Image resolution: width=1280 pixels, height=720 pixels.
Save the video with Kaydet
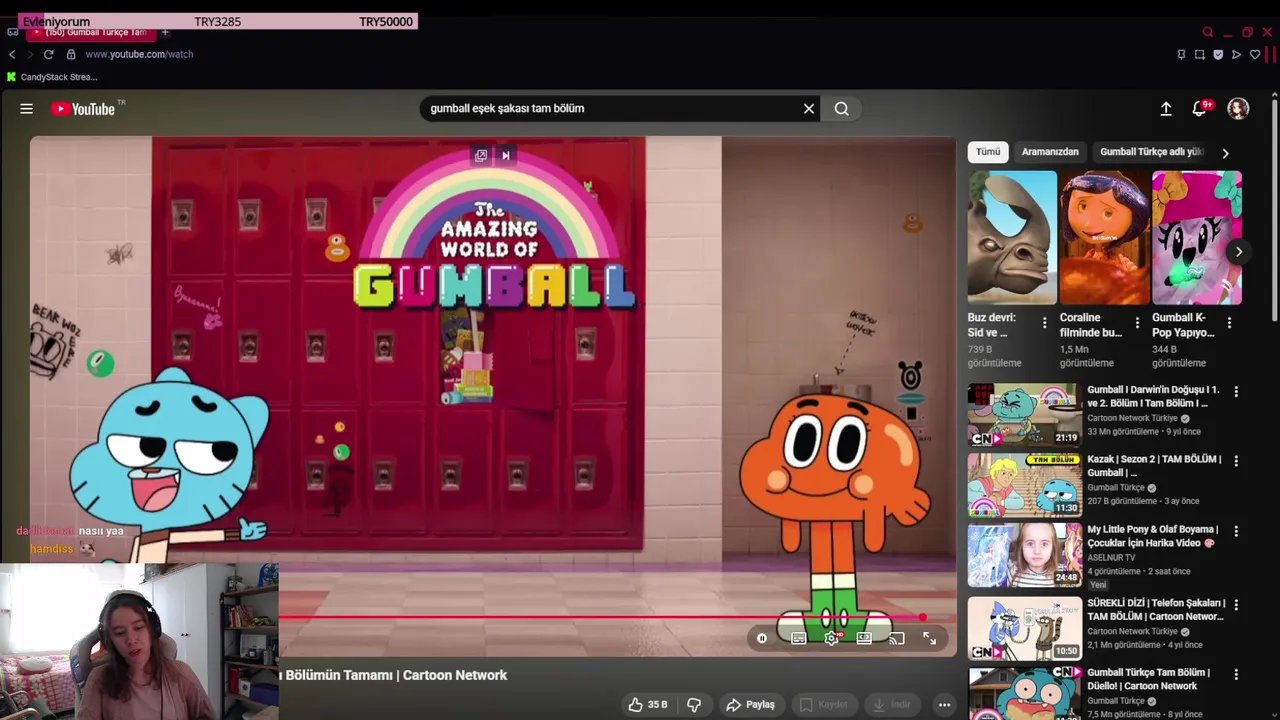824,705
